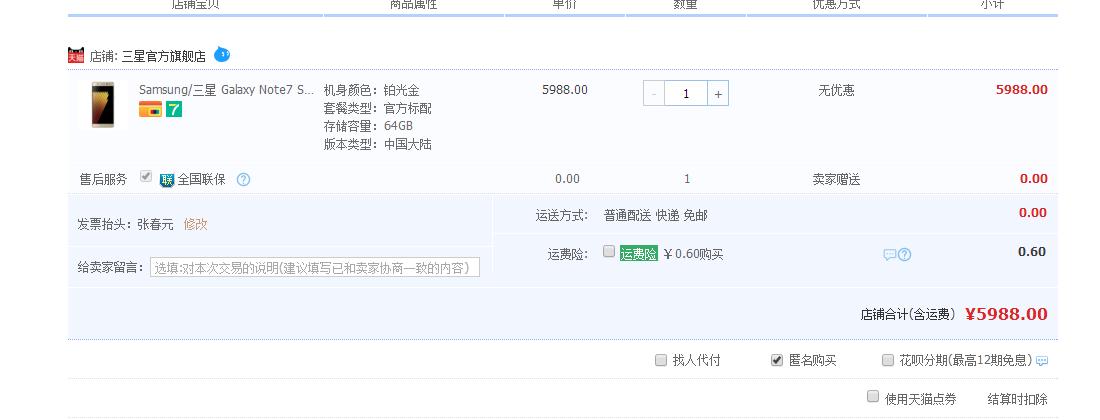Click the speech bubble icon beside the 运费险 help icon
The height and width of the screenshot is (420, 1100).
click(x=890, y=255)
